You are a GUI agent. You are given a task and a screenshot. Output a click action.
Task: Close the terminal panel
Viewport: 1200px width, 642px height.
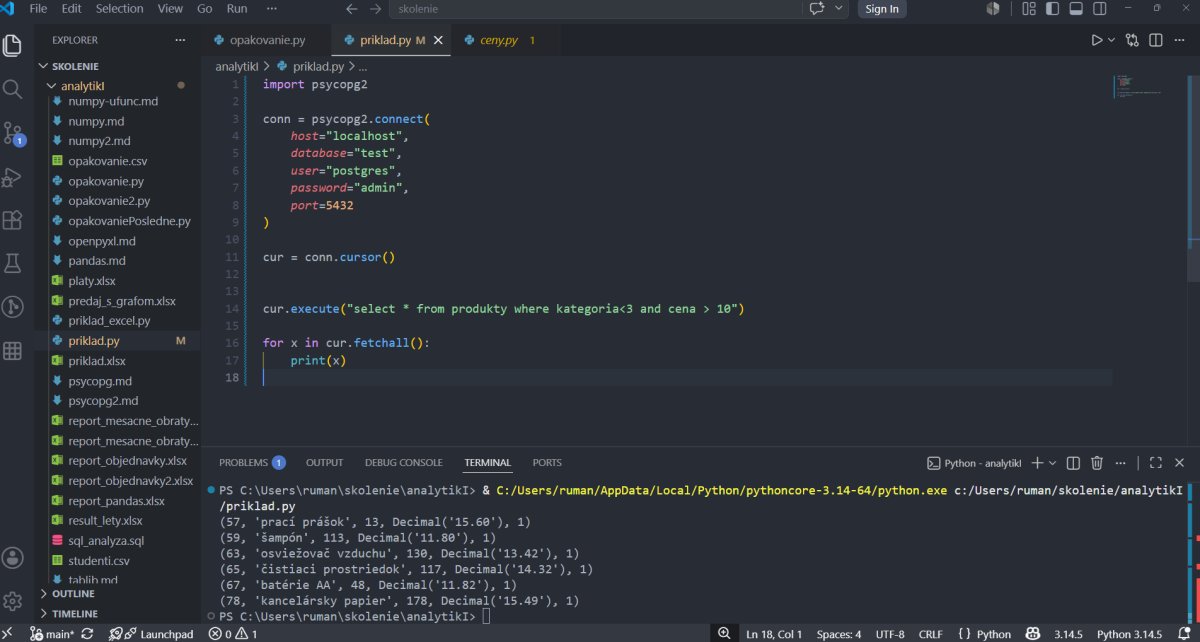click(x=1181, y=463)
